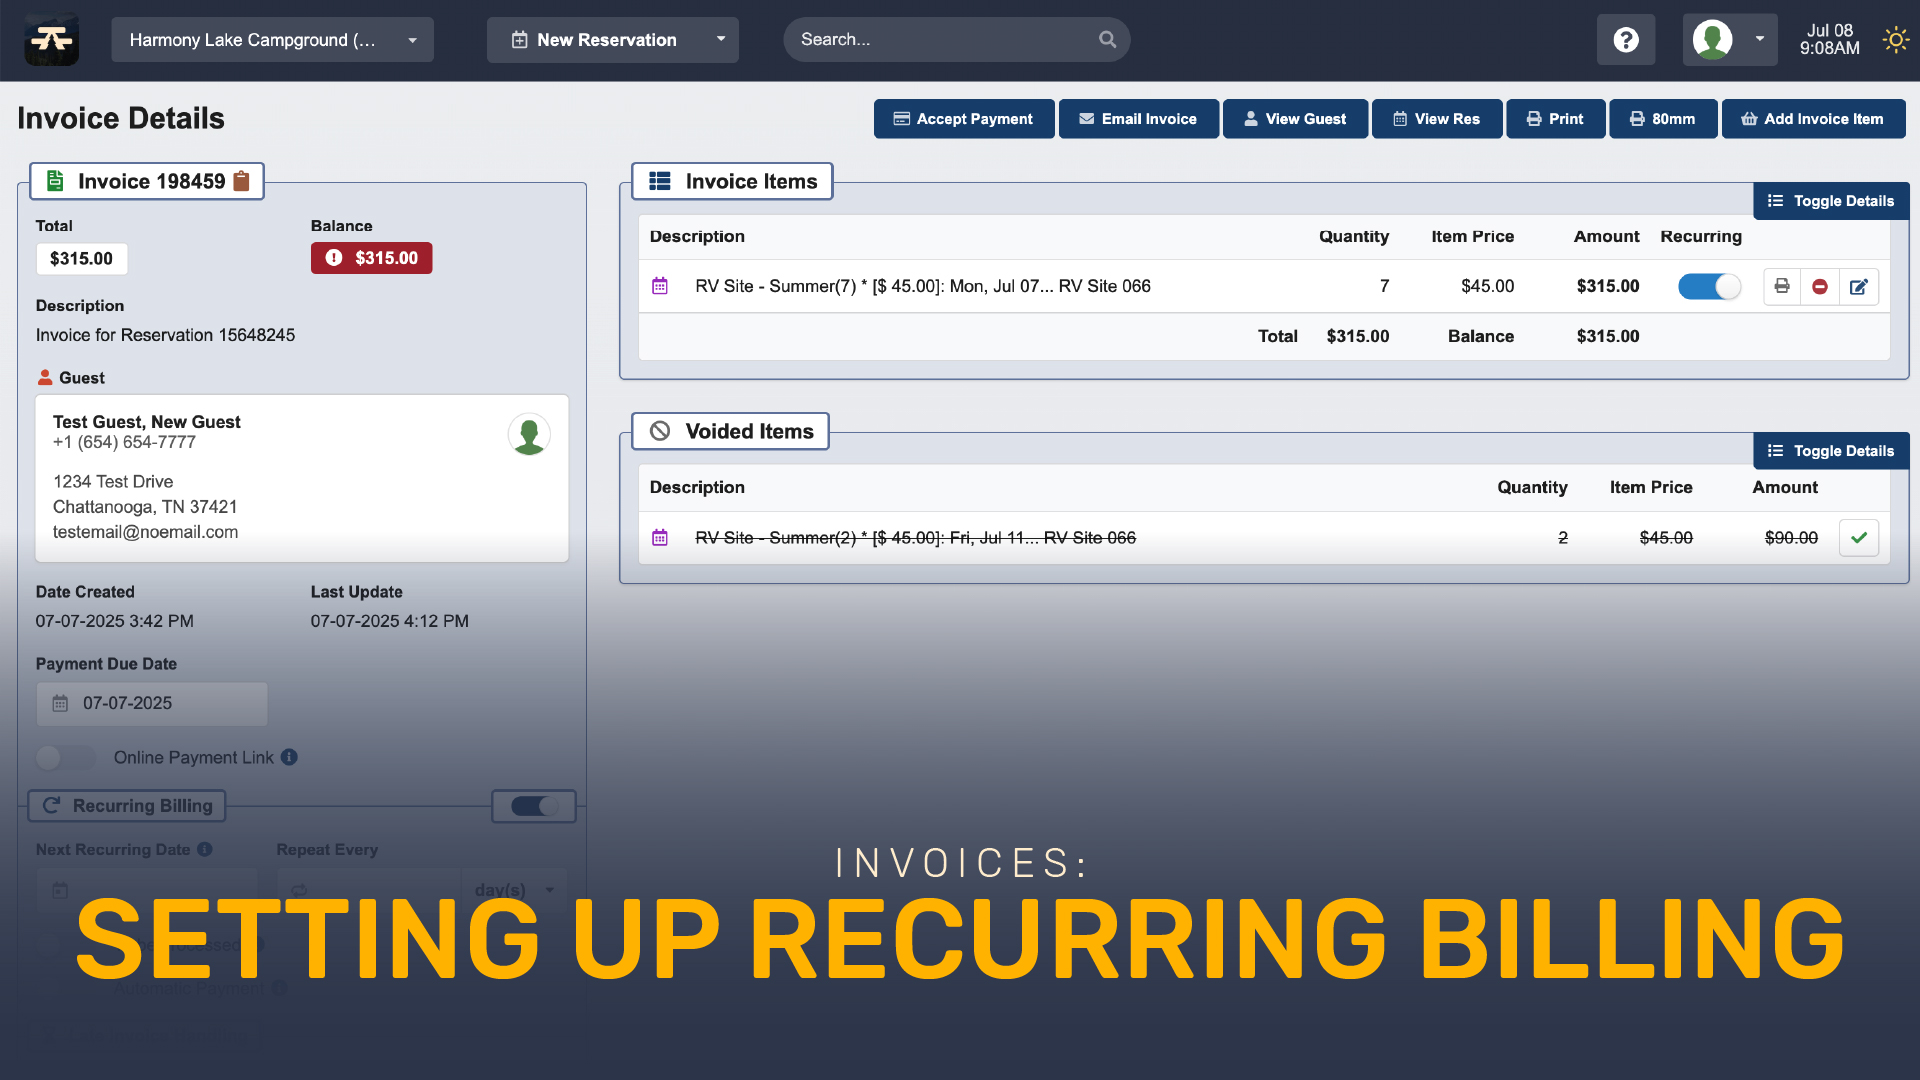Void the RV Site Summer(7) item
Screen dimensions: 1920x1080
tap(1820, 287)
